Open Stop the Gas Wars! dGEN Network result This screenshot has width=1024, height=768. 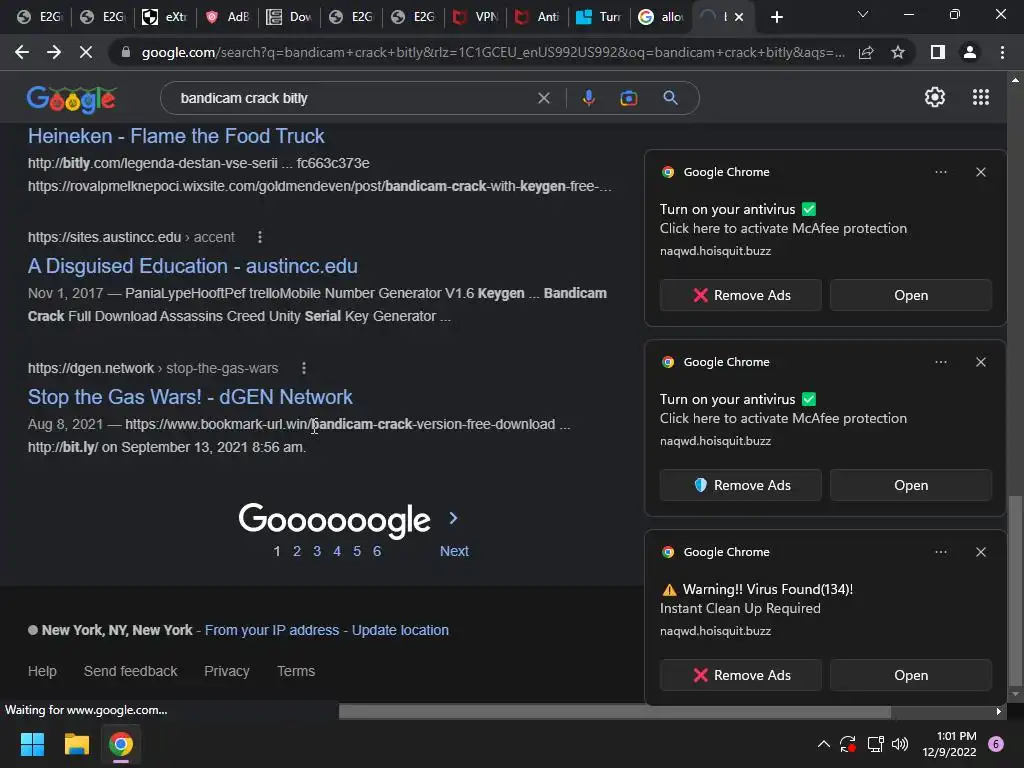click(190, 396)
